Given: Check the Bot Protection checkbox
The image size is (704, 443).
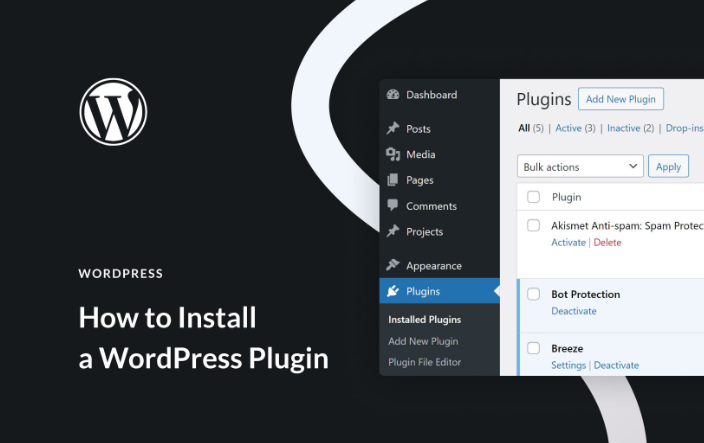Looking at the screenshot, I should coord(533,294).
